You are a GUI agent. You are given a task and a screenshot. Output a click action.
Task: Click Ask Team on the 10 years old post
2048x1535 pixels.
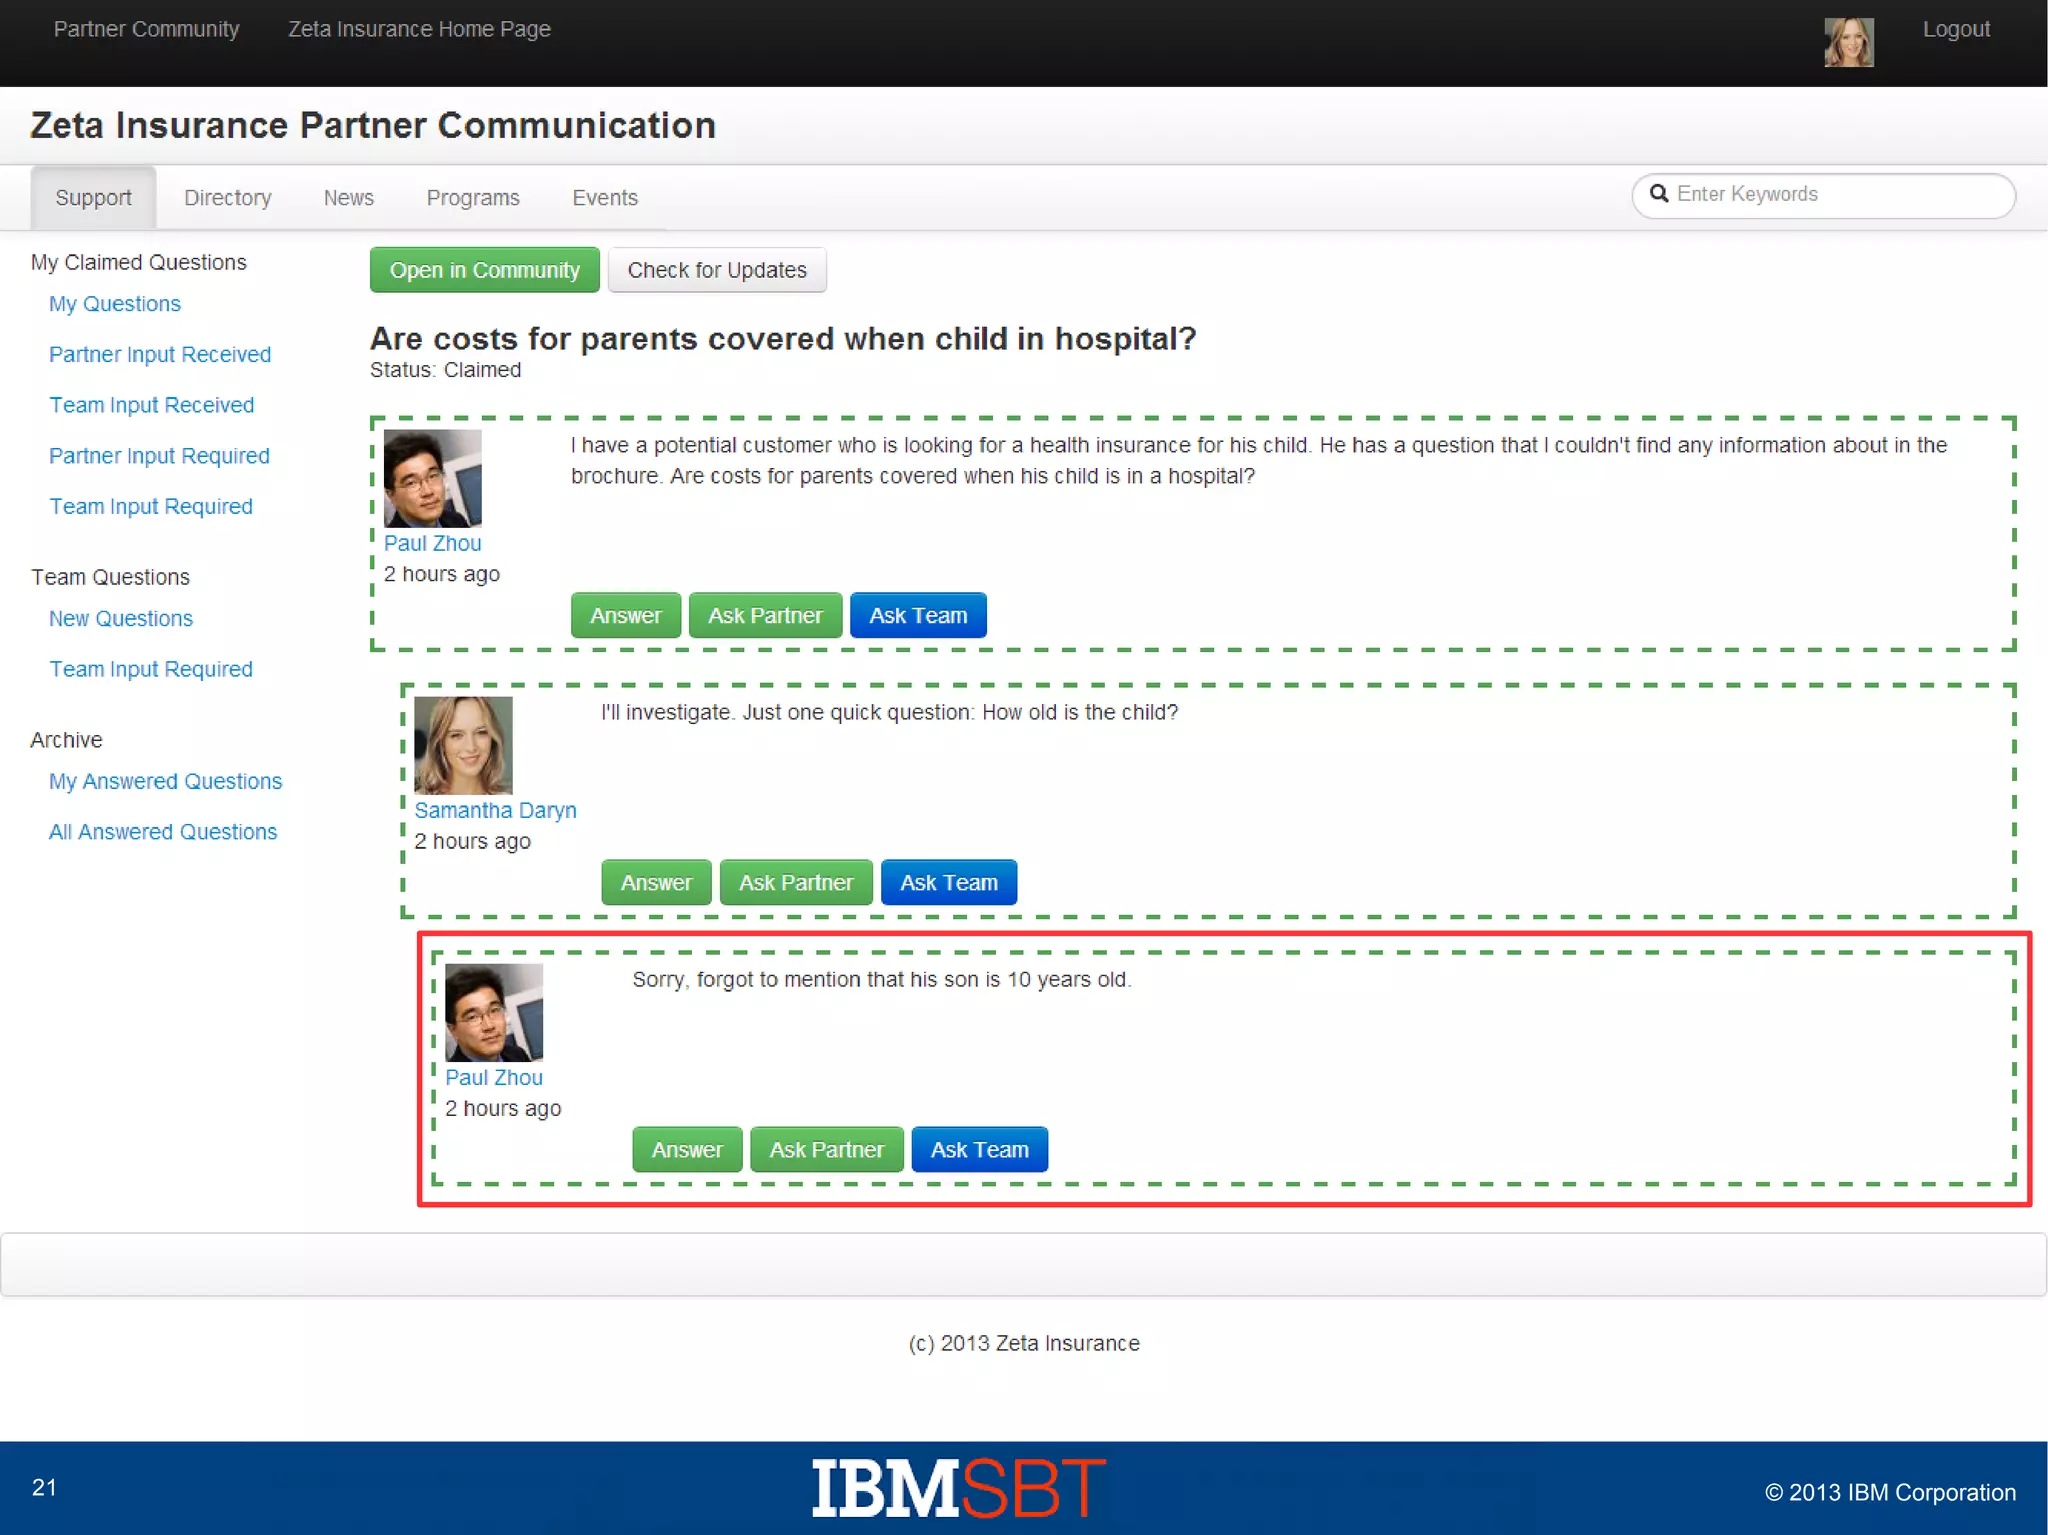pyautogui.click(x=980, y=1149)
